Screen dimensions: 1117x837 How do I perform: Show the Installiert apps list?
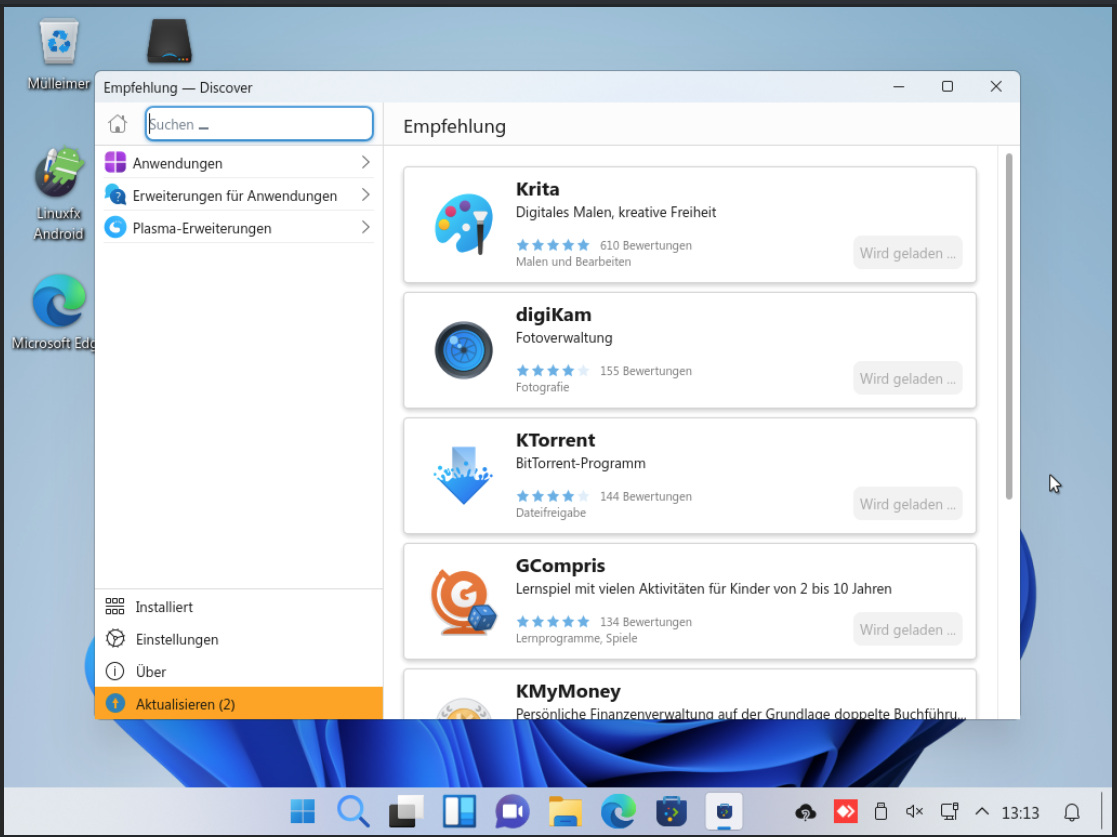[239, 607]
